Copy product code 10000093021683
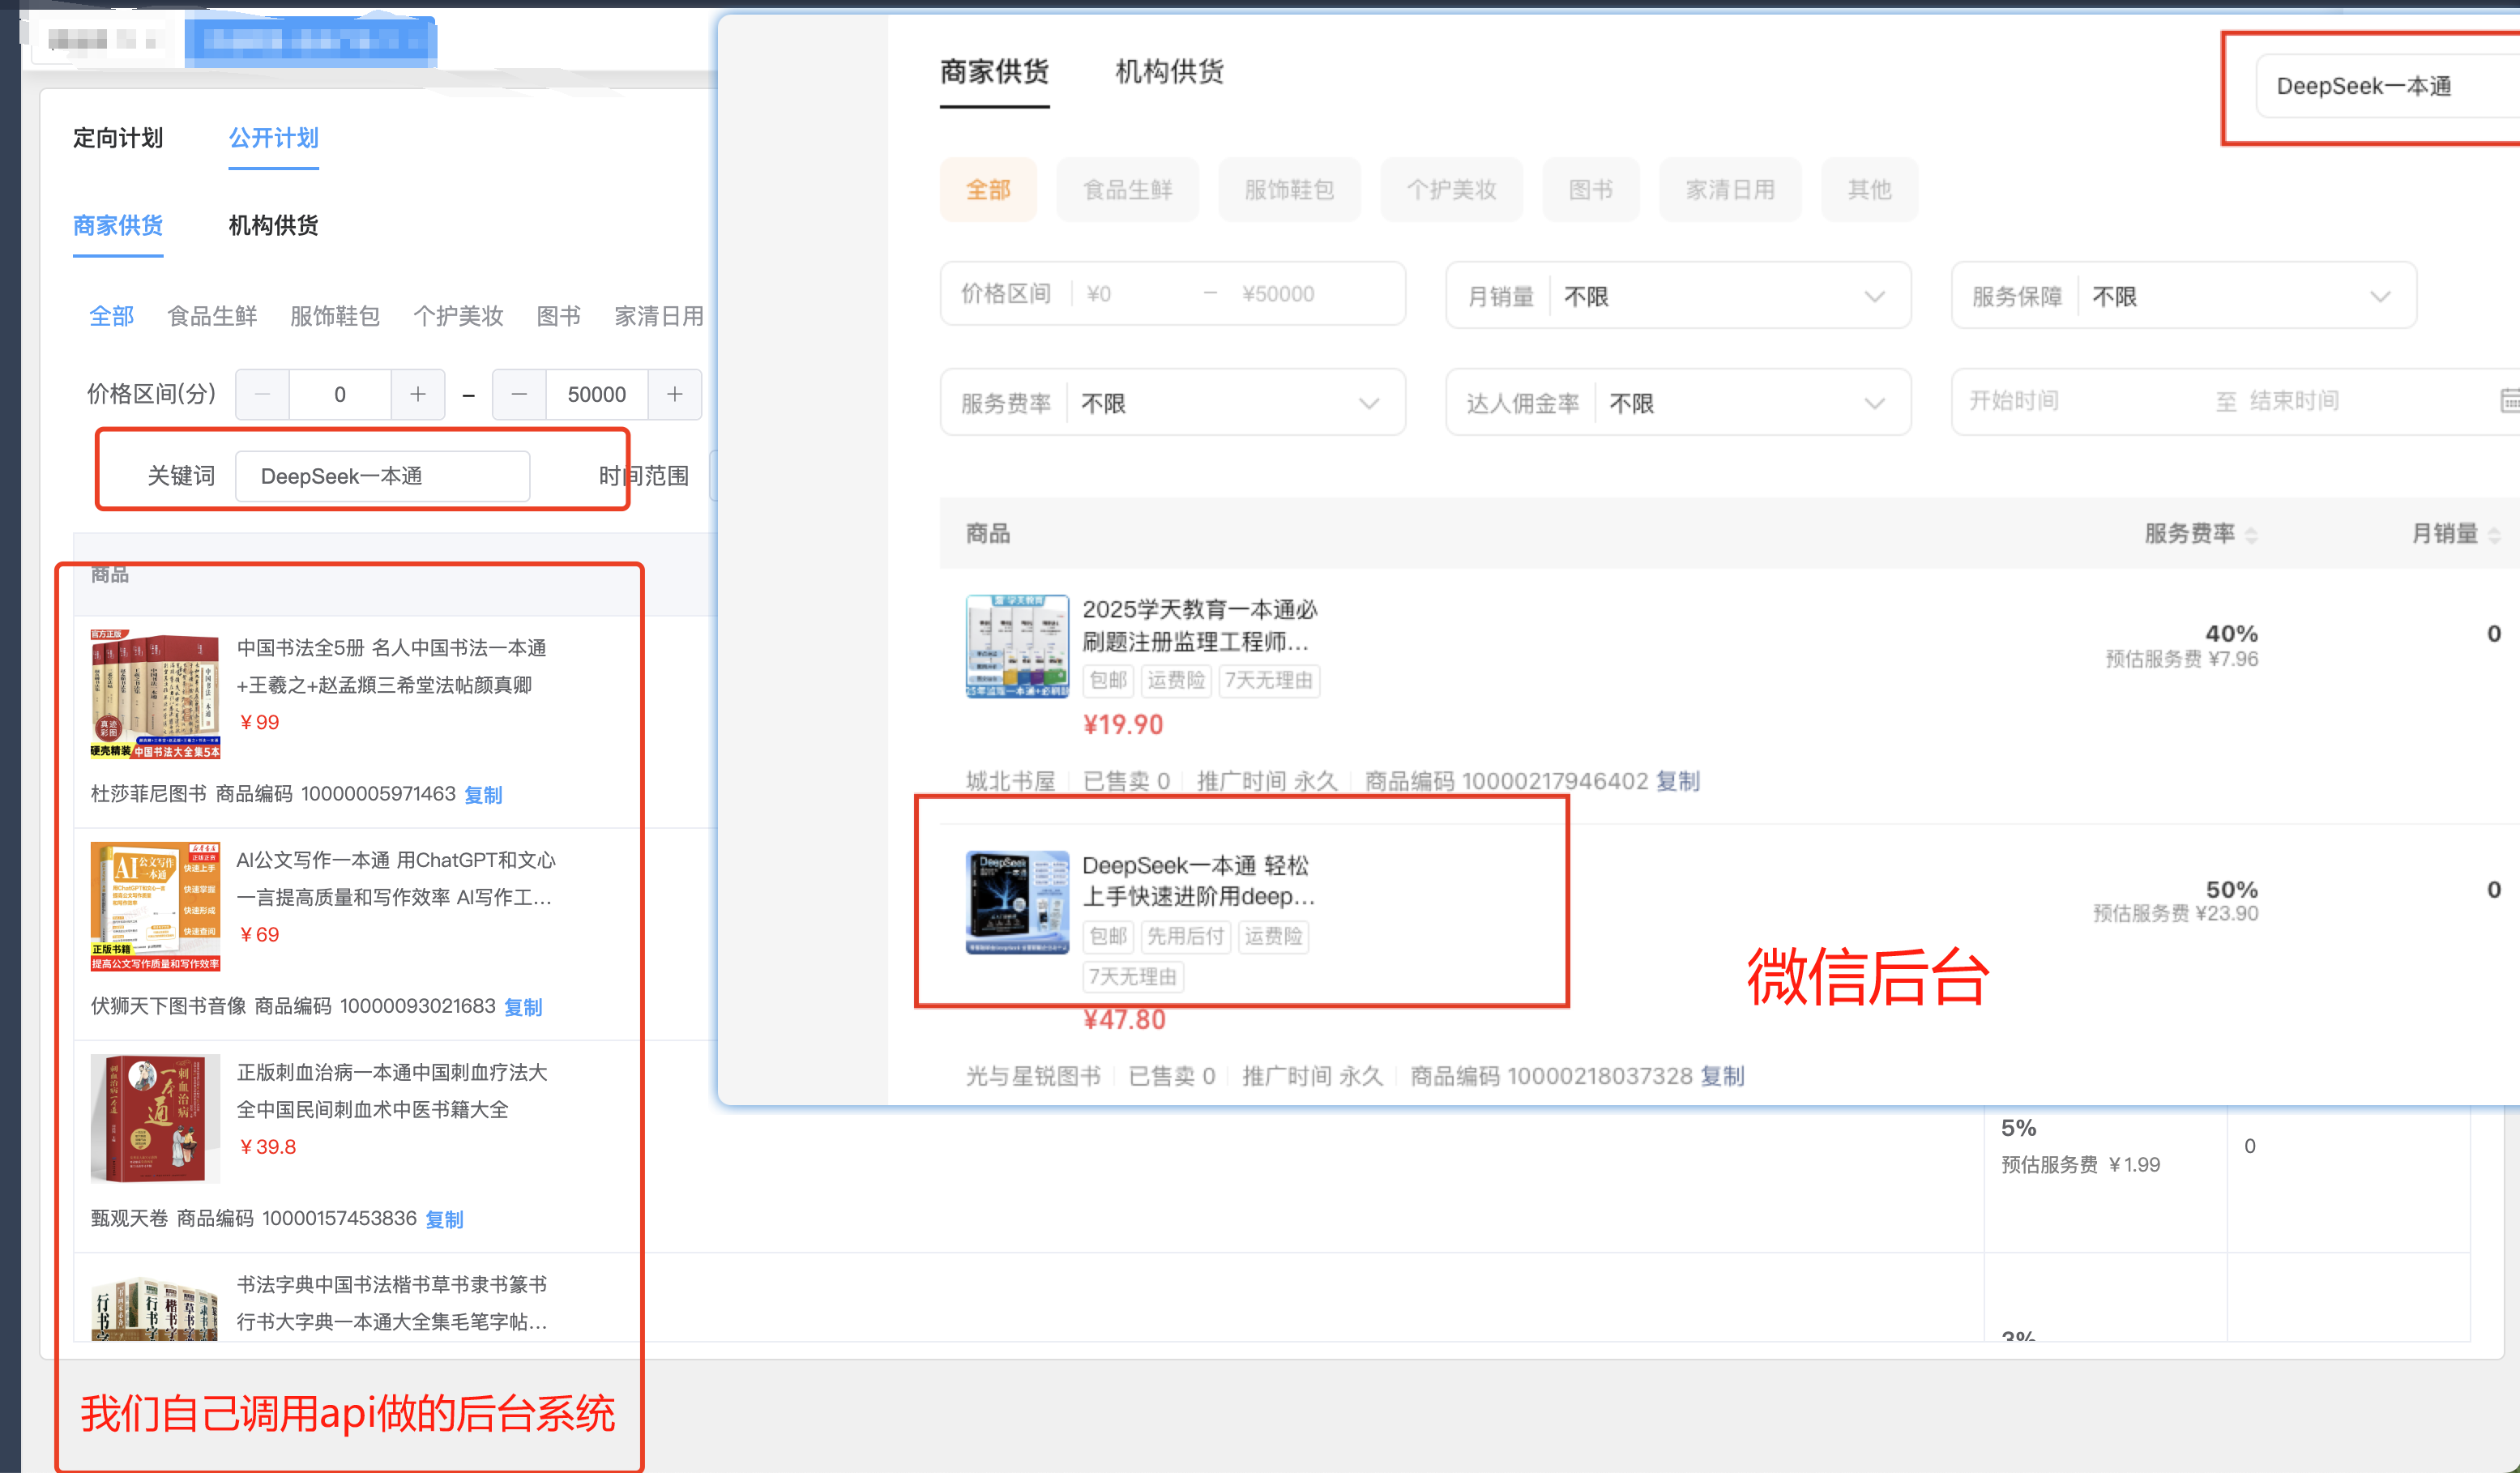This screenshot has width=2520, height=1473. (x=523, y=1007)
